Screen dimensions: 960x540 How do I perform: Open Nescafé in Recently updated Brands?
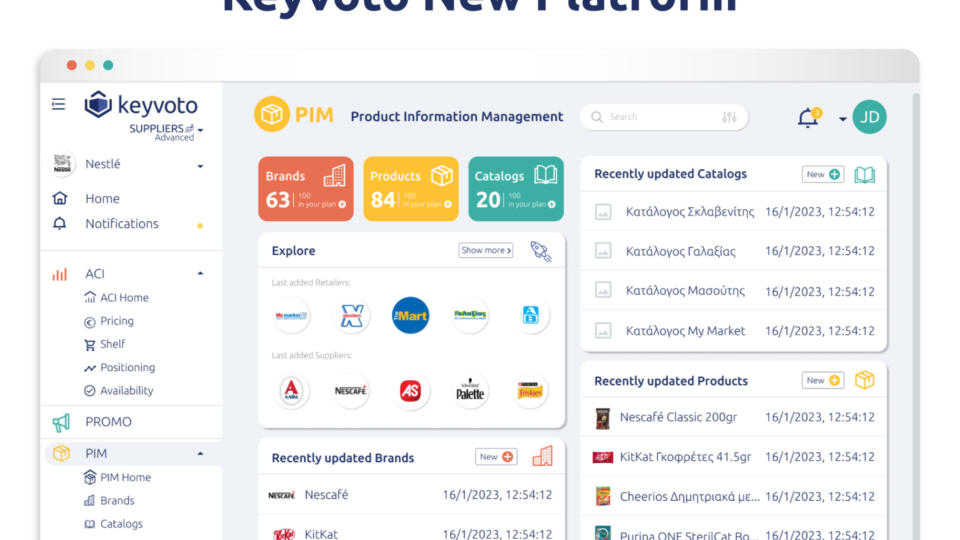click(411, 495)
